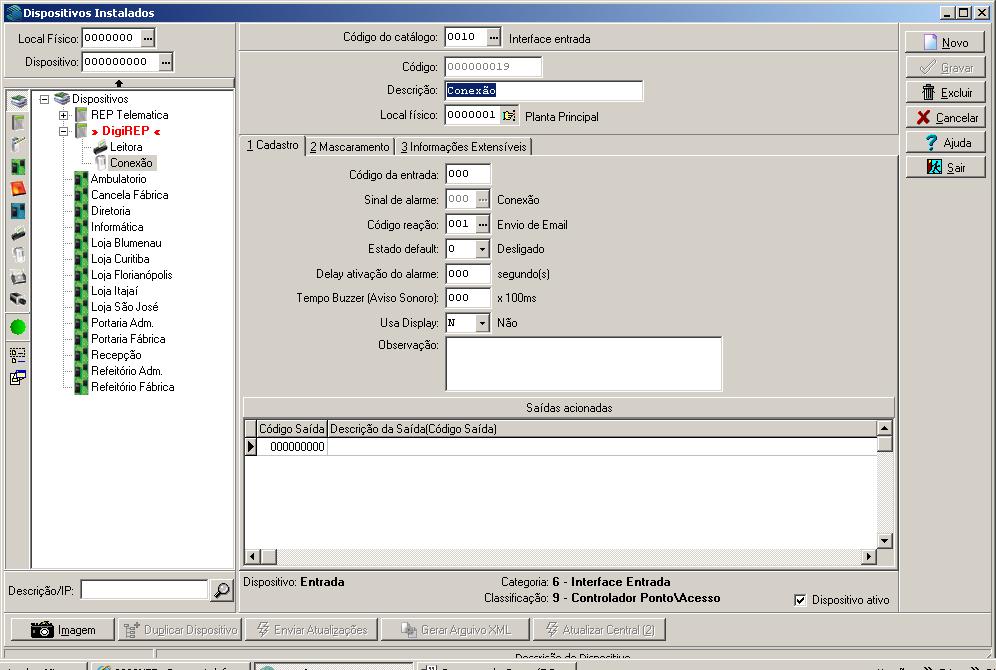Select Loja Blumenau in the device tree
This screenshot has width=996, height=670.
(126, 243)
